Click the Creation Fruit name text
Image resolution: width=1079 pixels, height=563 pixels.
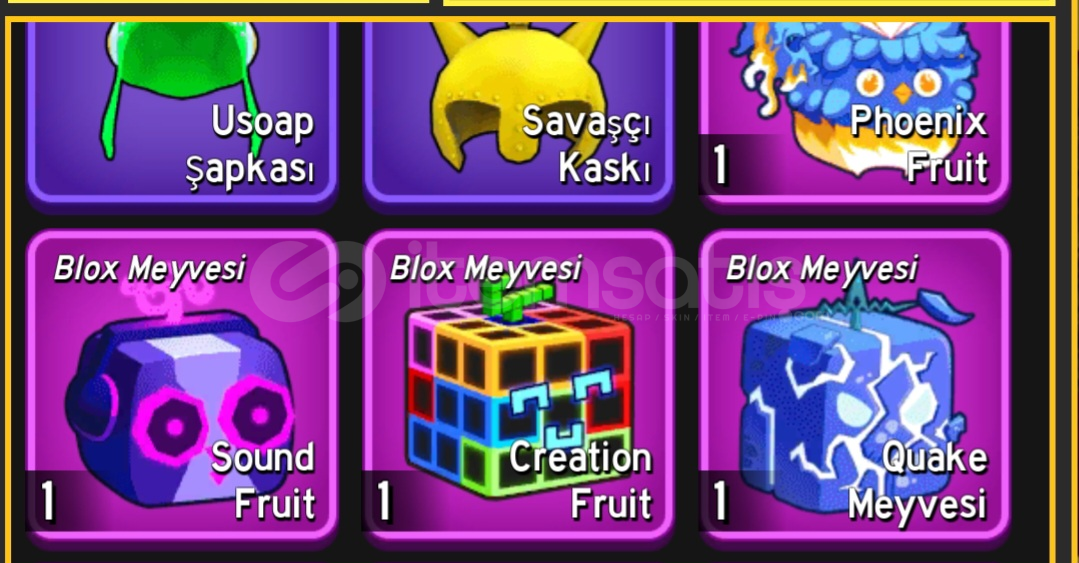tap(580, 480)
